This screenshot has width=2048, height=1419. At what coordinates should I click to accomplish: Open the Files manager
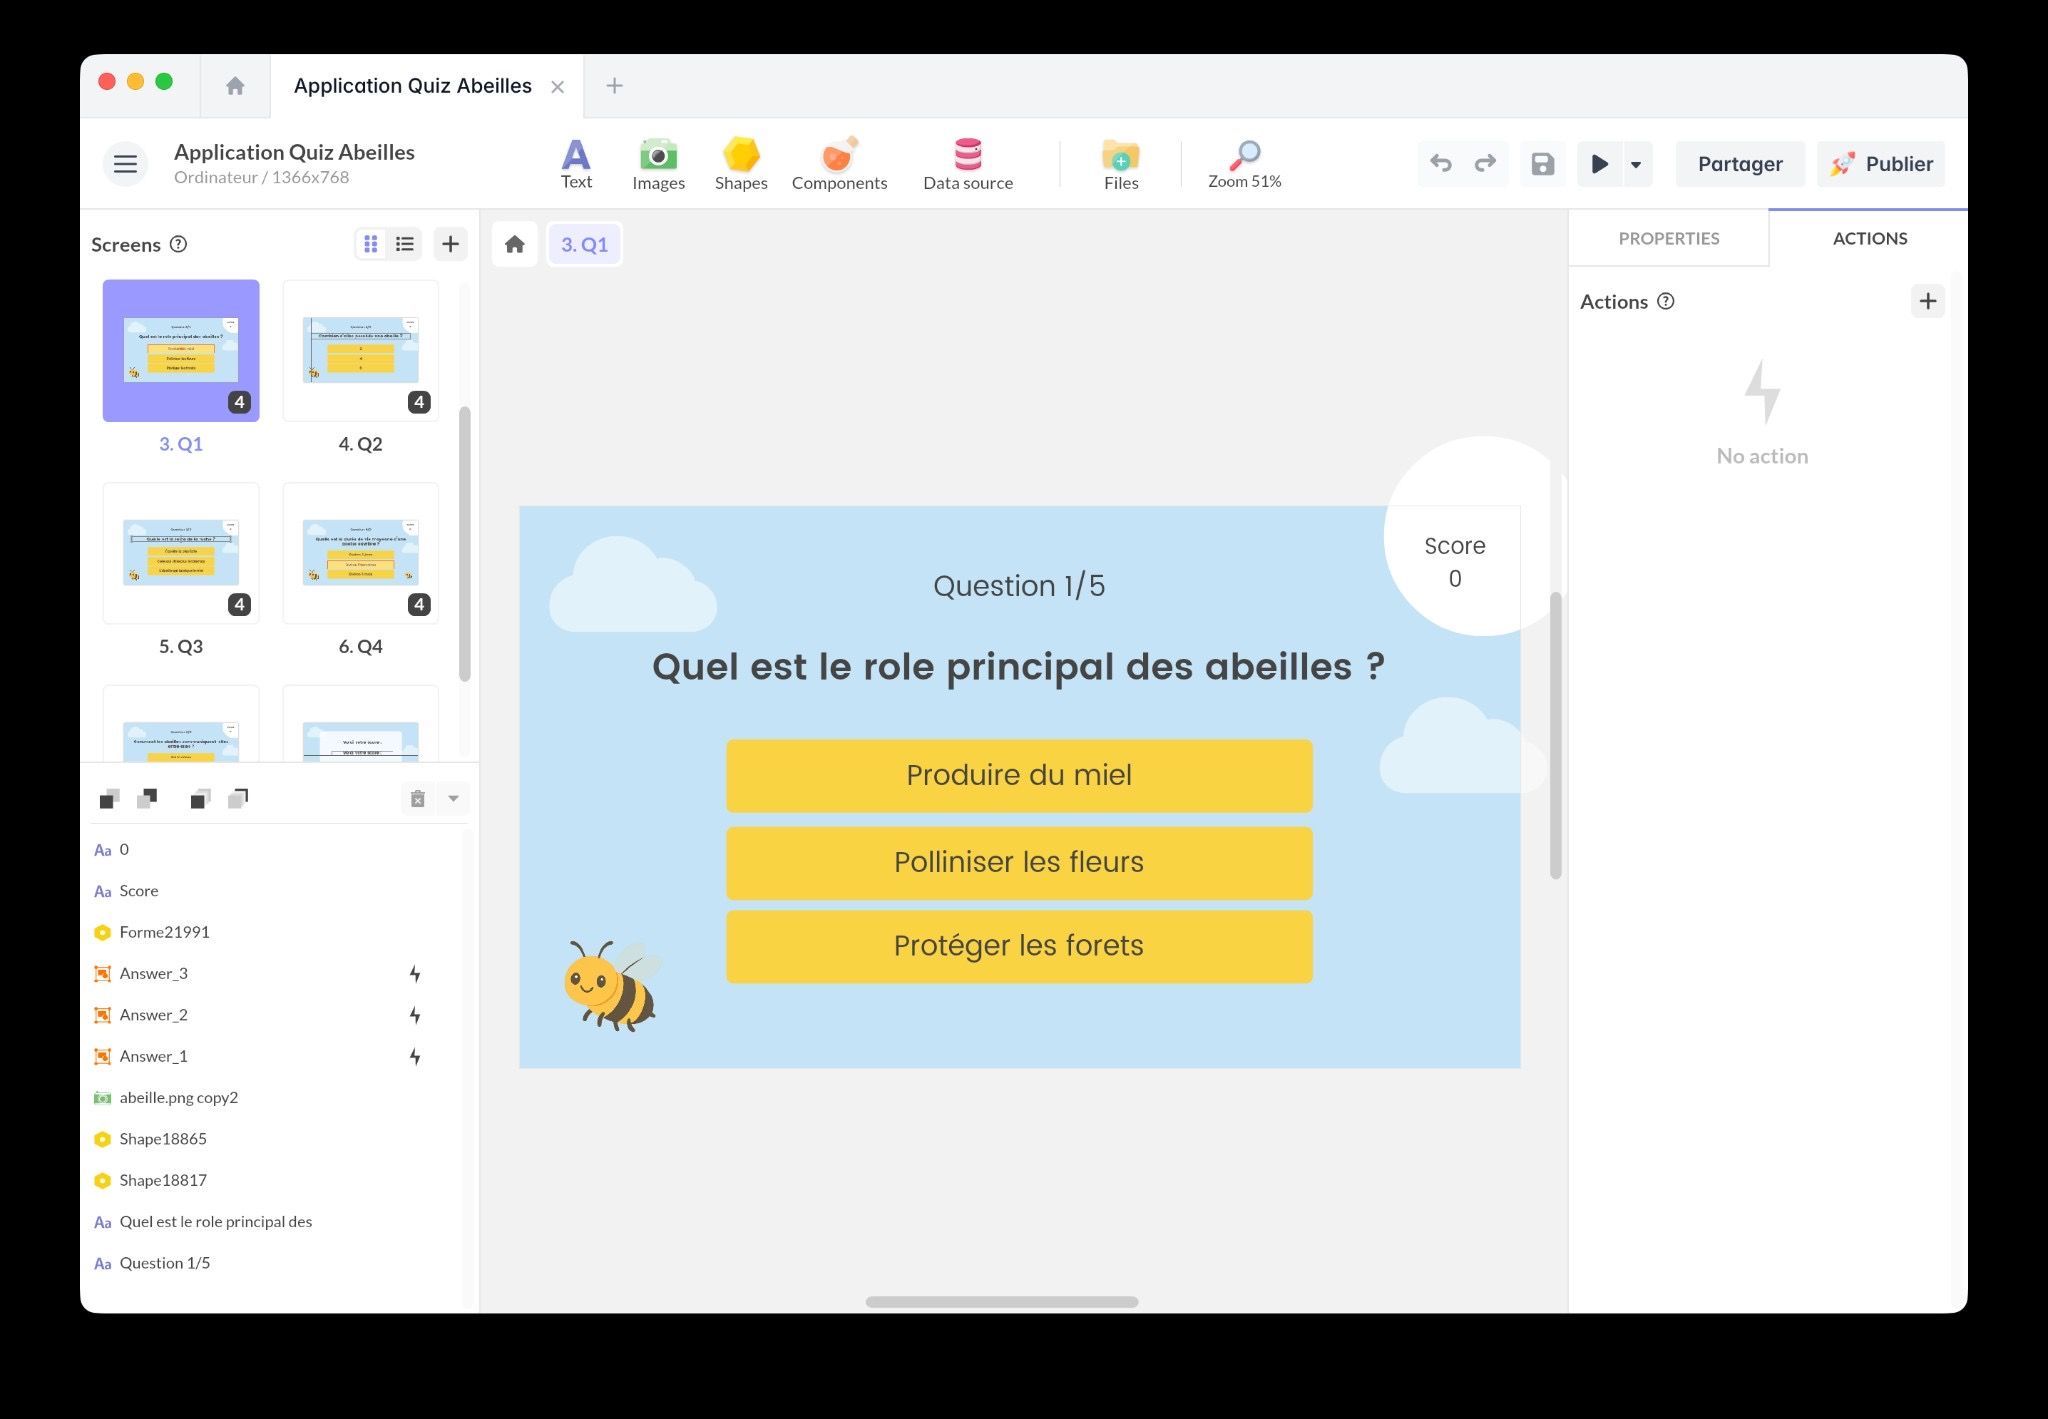(x=1120, y=163)
